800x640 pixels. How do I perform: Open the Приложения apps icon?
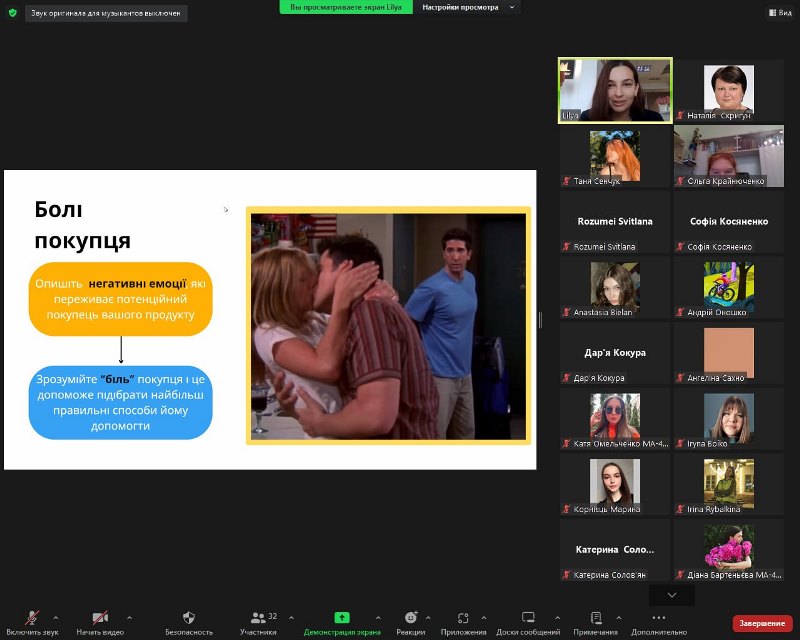462,618
